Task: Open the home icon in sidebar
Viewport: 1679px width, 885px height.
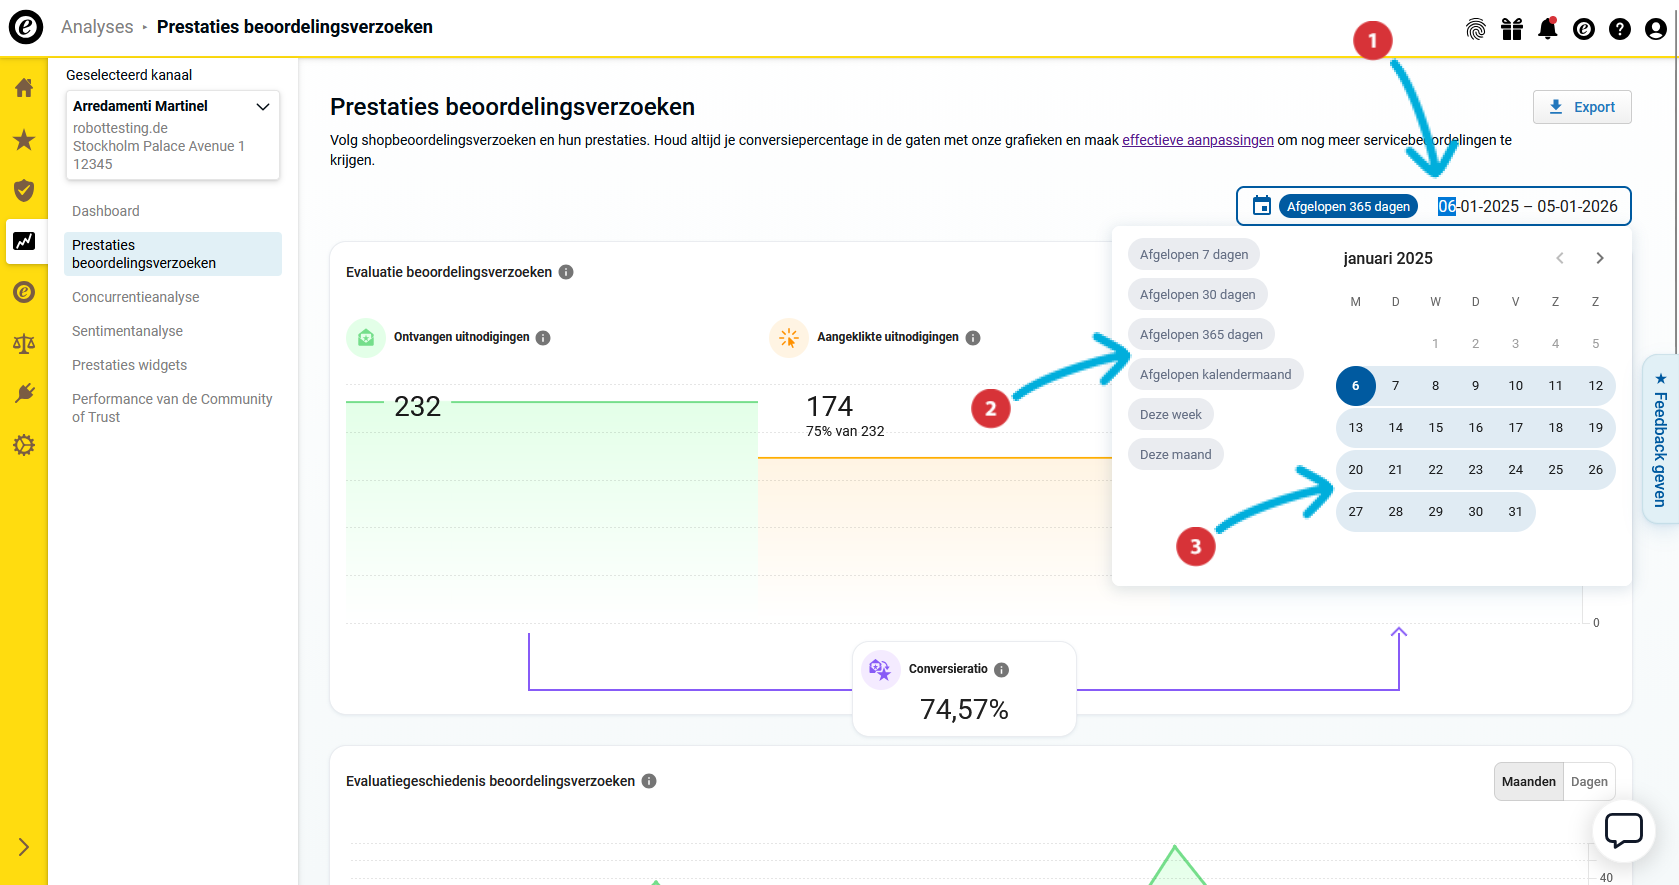Action: (24, 88)
